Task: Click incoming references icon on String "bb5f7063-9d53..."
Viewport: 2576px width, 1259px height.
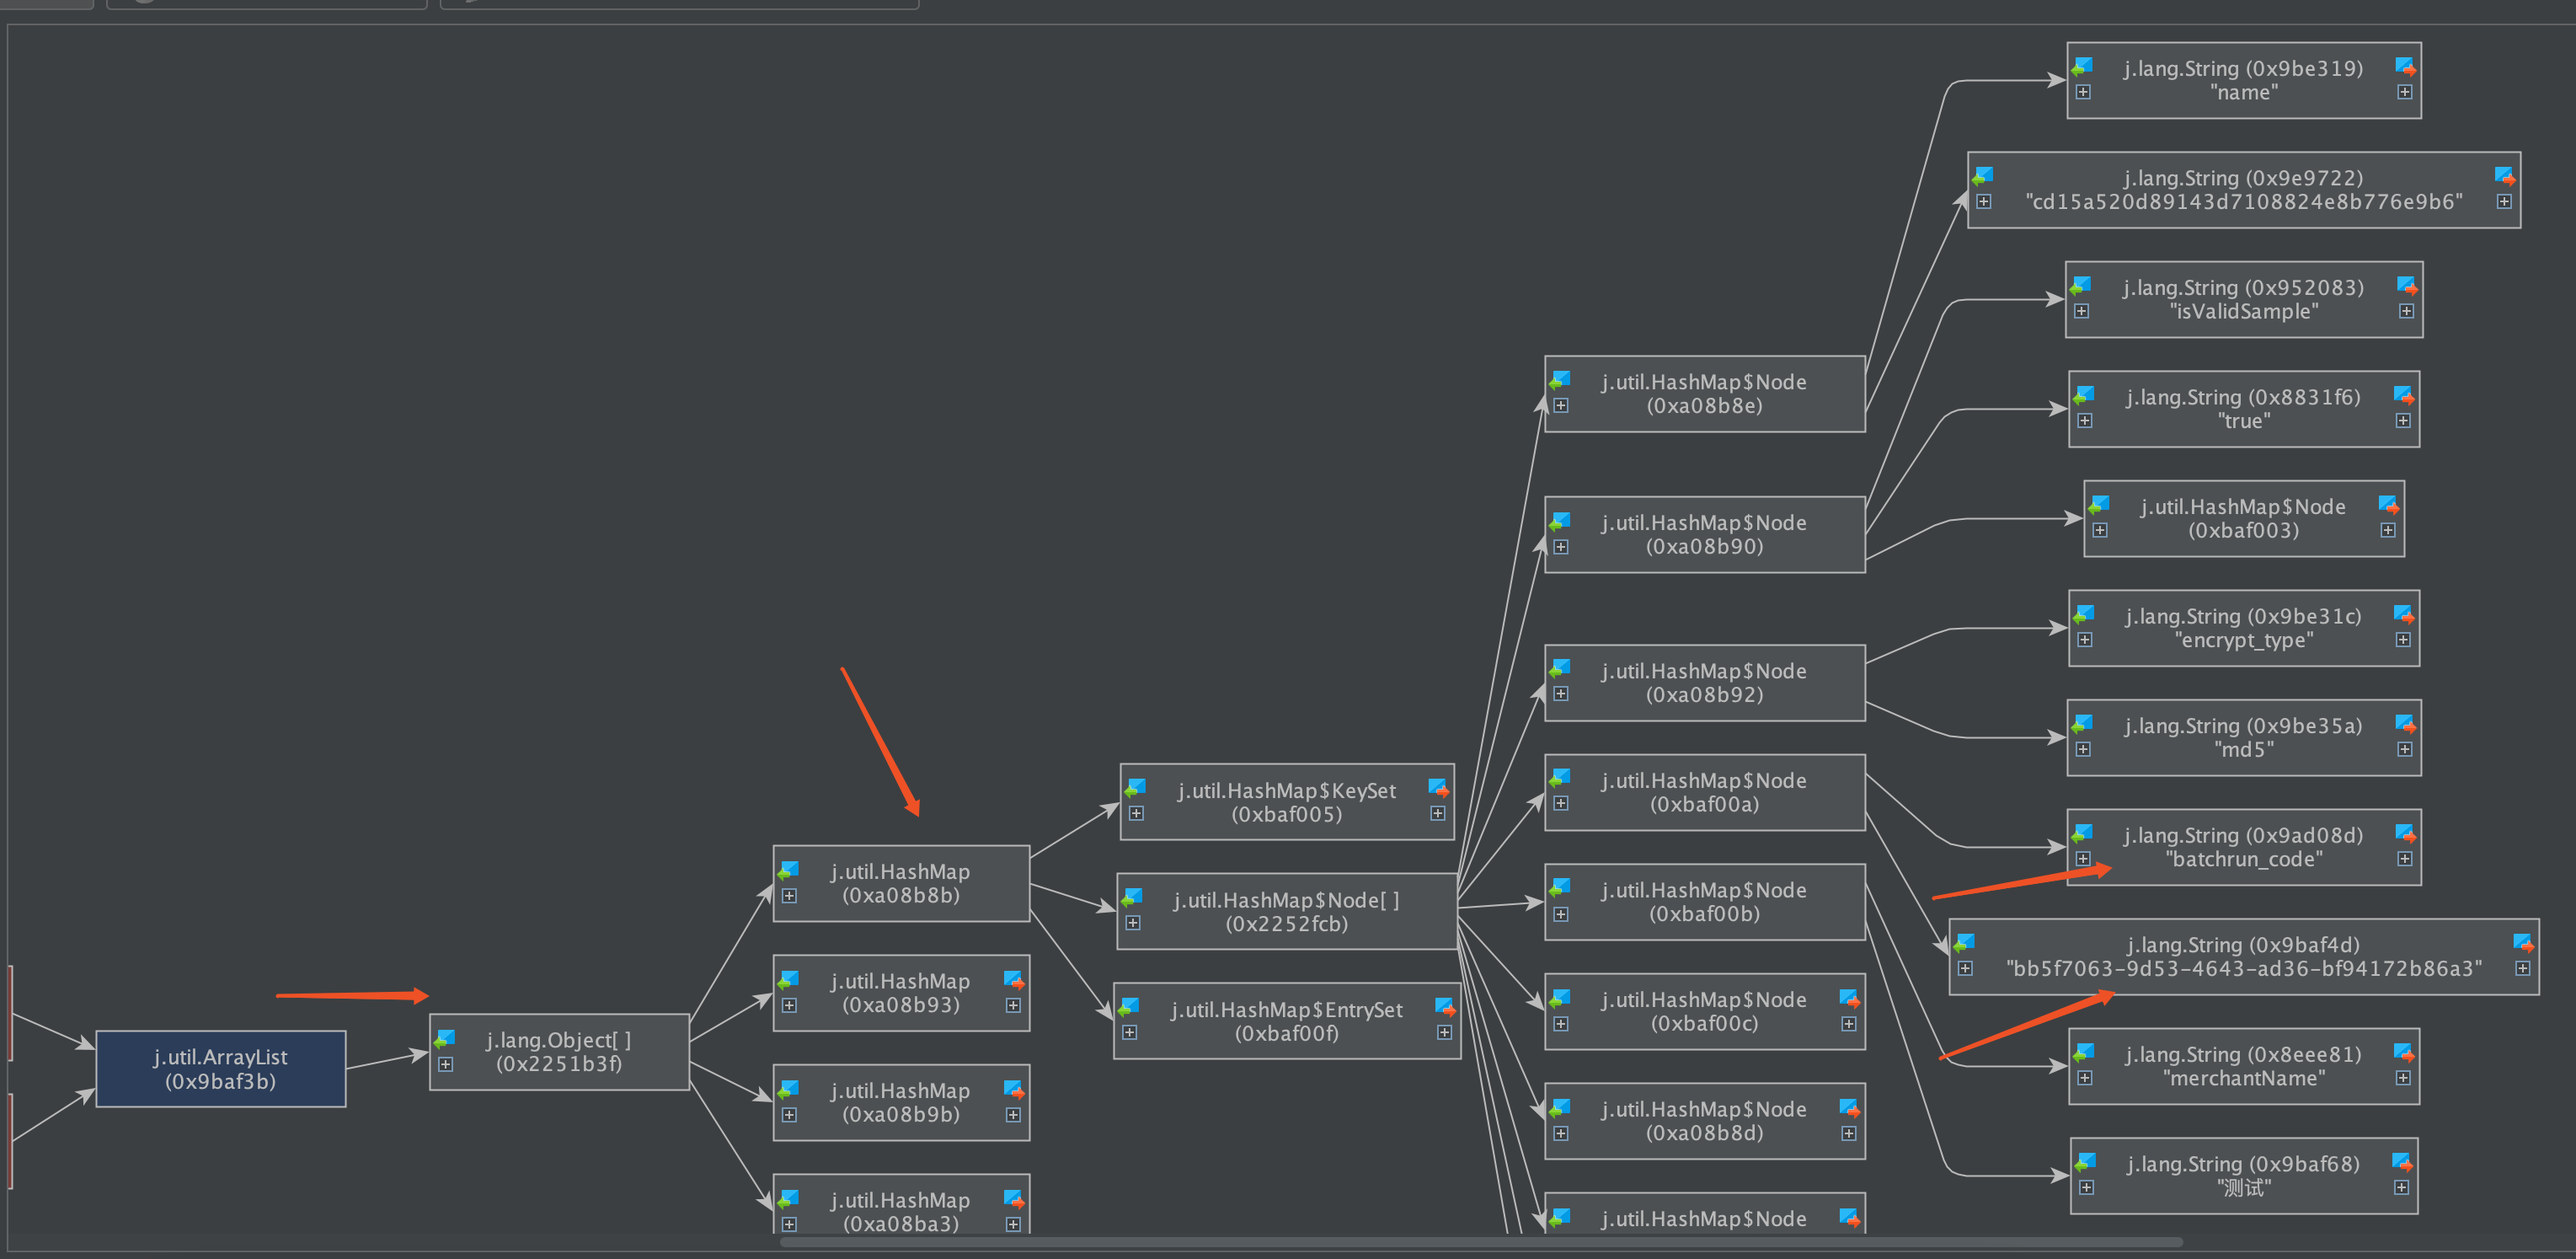Action: point(1964,943)
